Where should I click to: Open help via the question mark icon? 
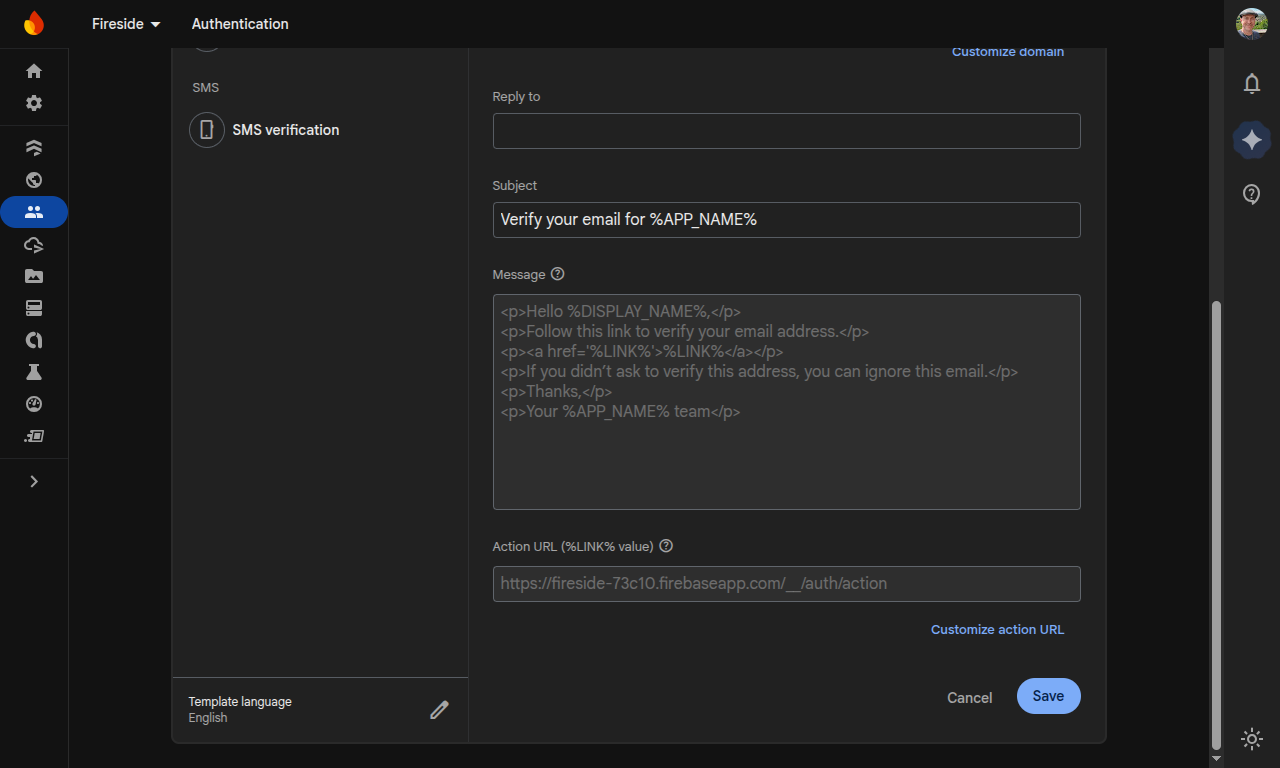point(1251,194)
